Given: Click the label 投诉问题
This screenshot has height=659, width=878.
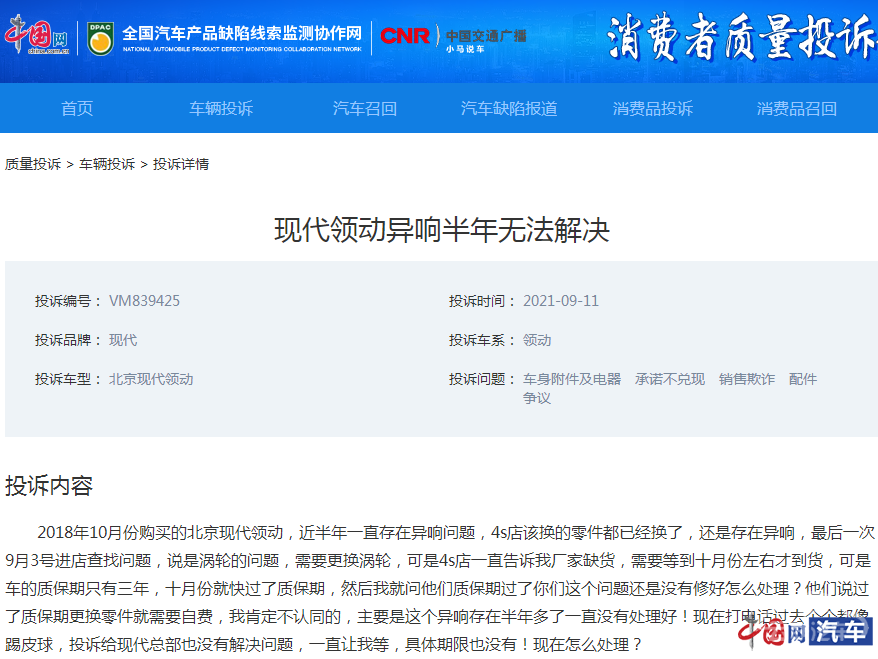Looking at the screenshot, I should tap(482, 380).
